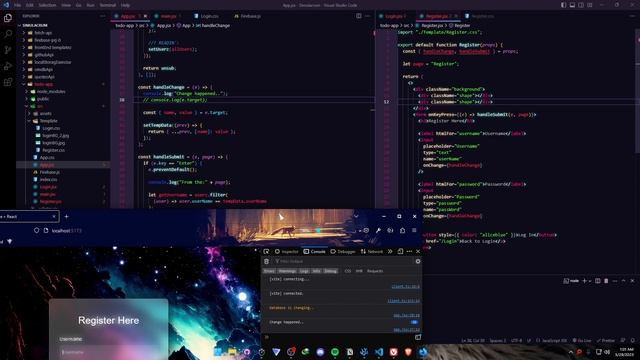This screenshot has height=360, width=640.
Task: Split the left editor group
Action: tap(359, 16)
